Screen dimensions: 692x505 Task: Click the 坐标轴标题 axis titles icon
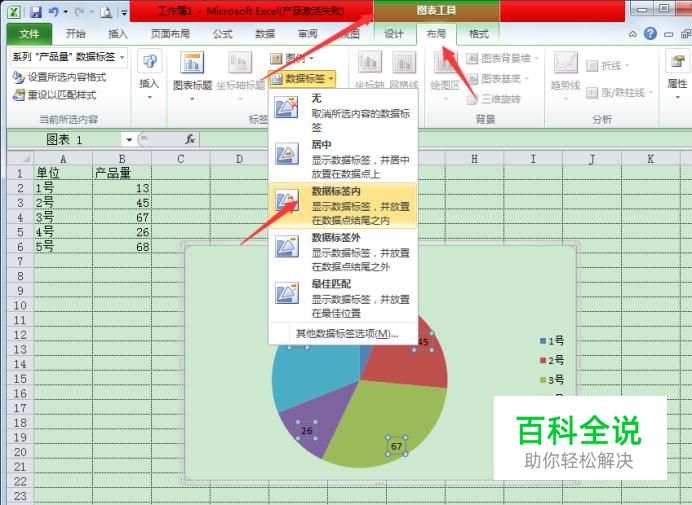click(240, 62)
